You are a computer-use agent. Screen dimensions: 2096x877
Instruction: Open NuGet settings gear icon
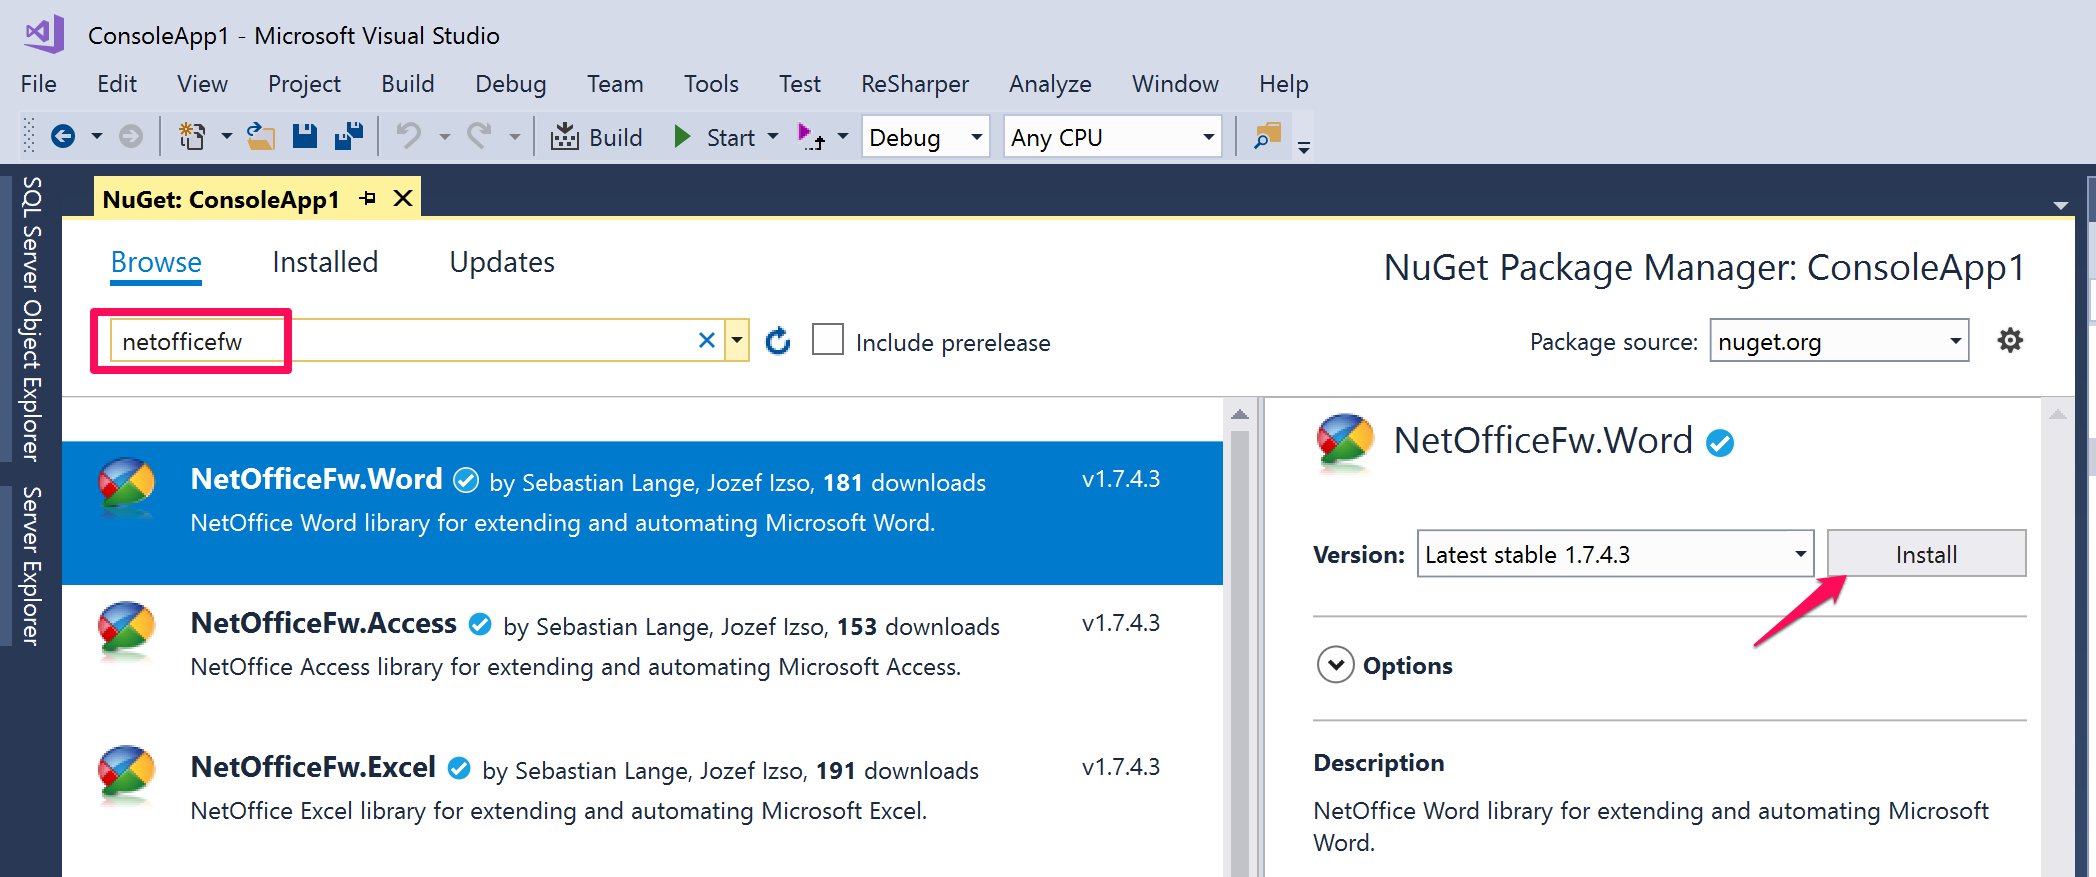2009,341
